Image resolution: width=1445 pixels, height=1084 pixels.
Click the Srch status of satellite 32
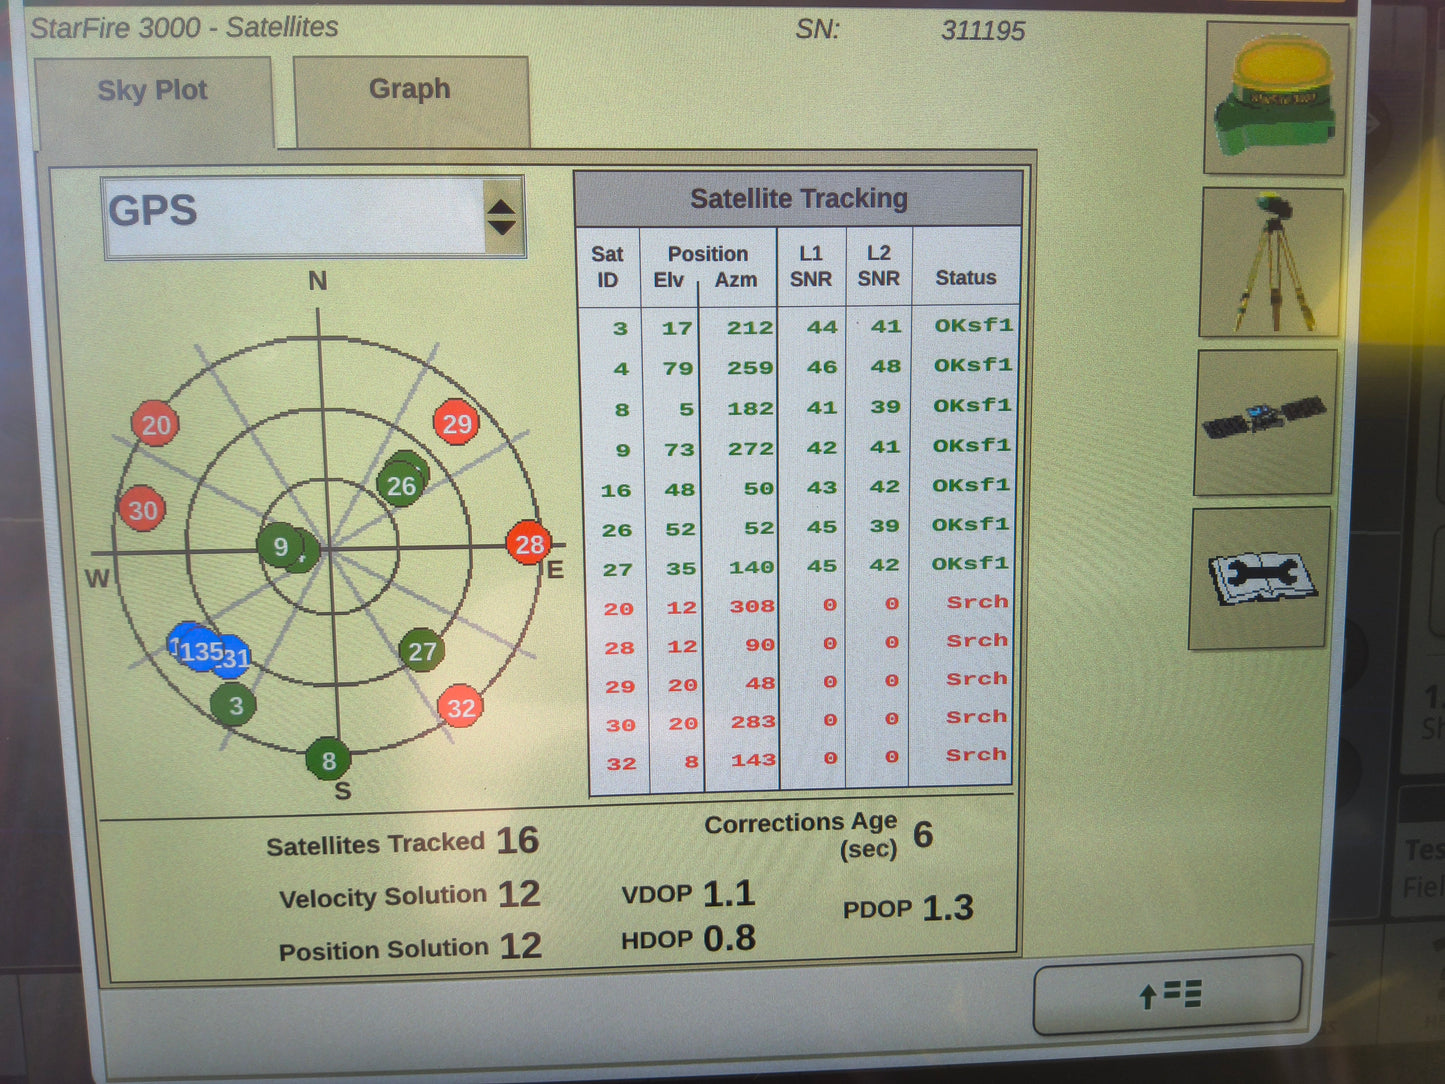975,754
